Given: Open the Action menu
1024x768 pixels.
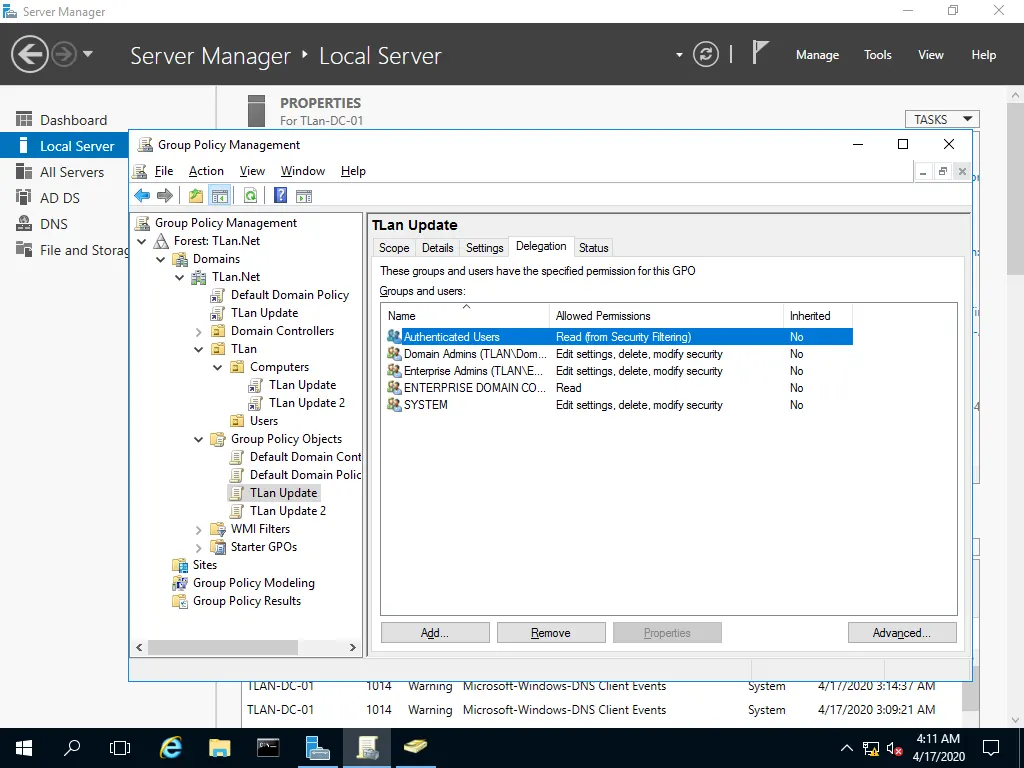Looking at the screenshot, I should (x=206, y=170).
